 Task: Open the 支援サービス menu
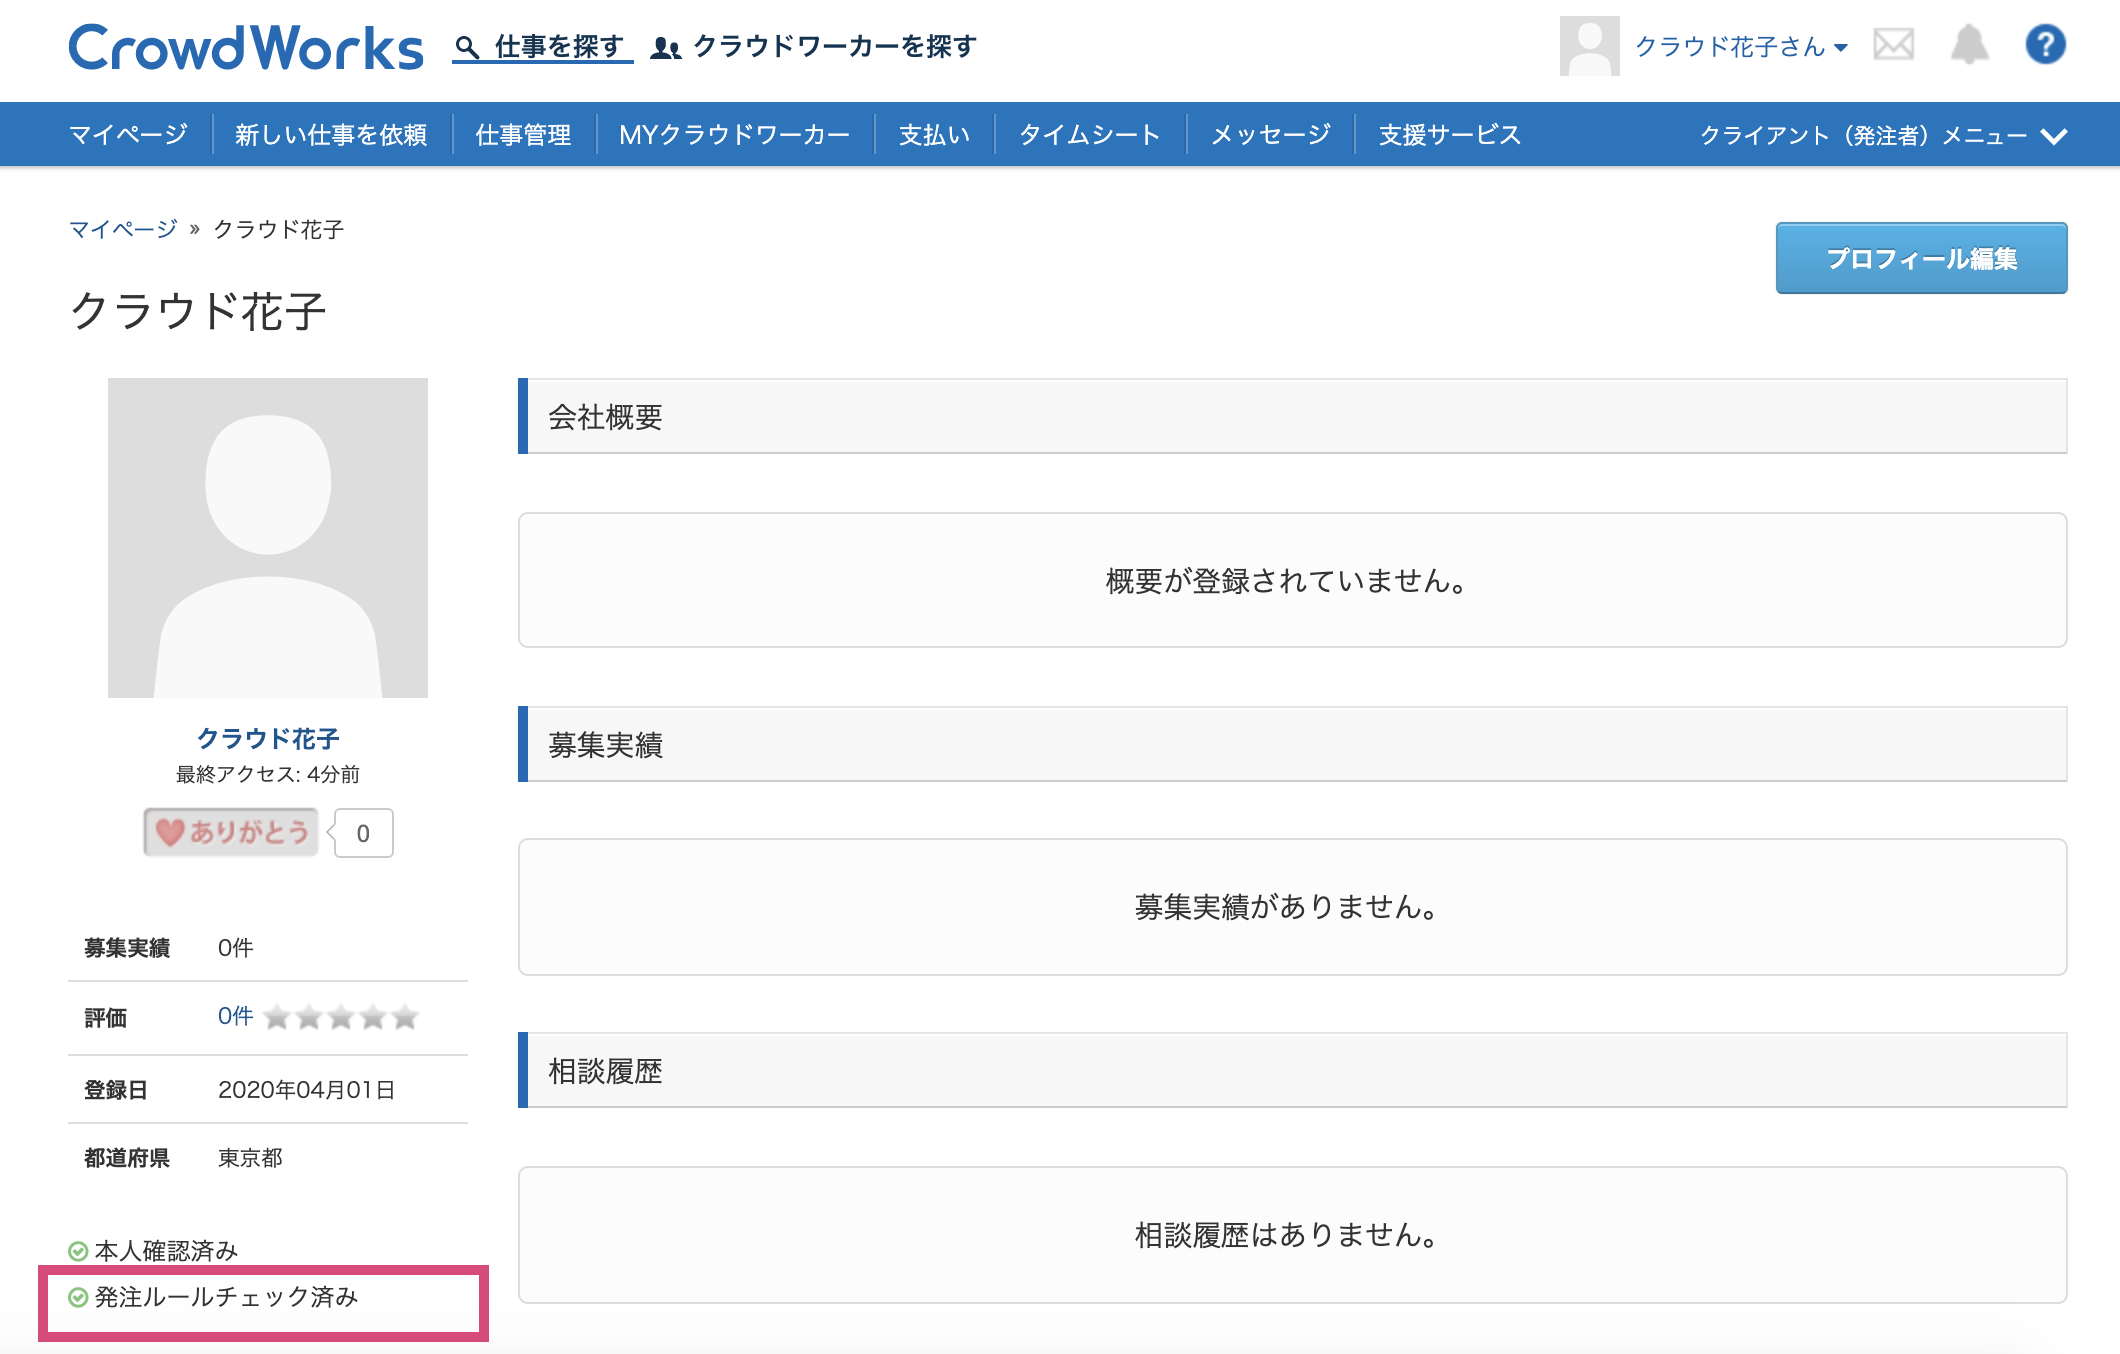point(1449,135)
